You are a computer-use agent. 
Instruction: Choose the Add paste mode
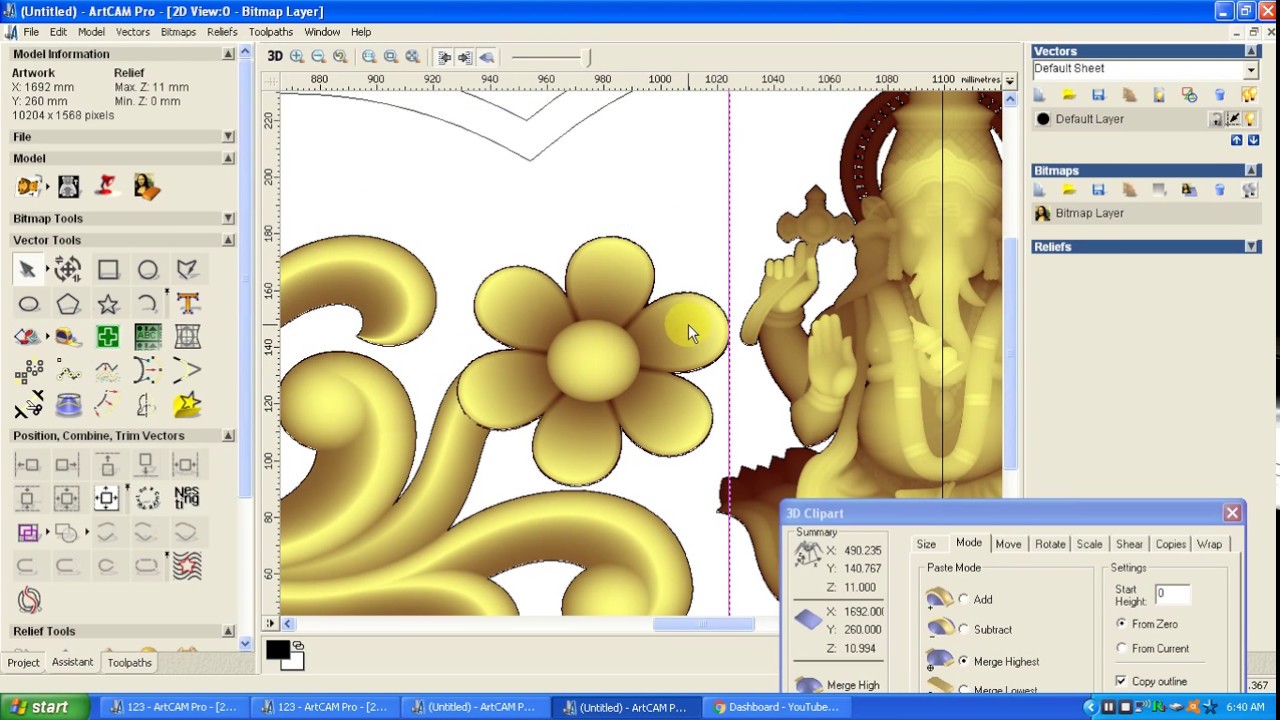point(964,599)
